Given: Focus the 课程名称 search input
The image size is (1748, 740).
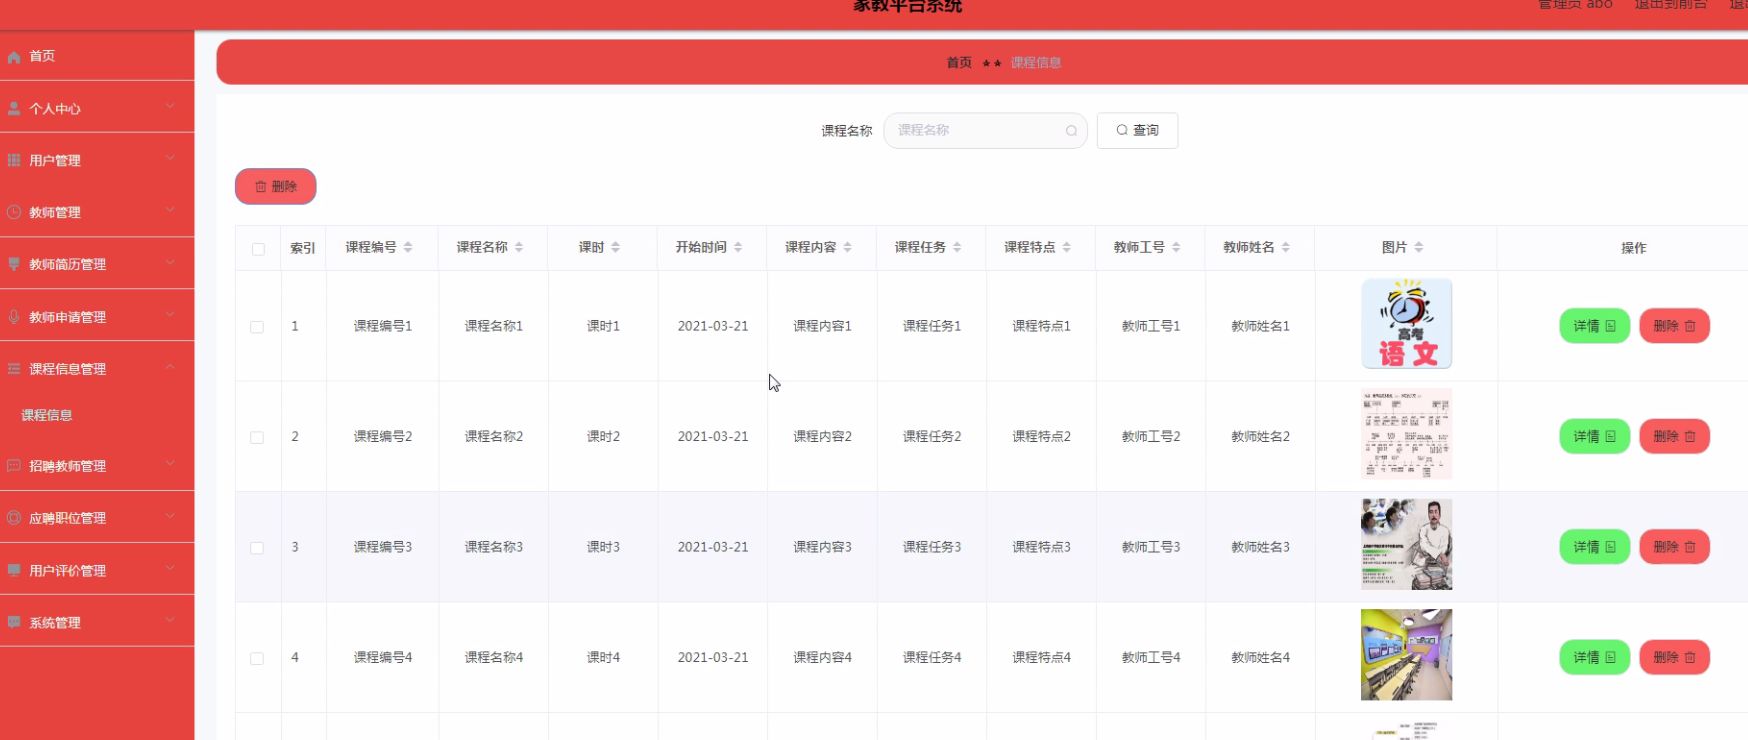Looking at the screenshot, I should (985, 130).
